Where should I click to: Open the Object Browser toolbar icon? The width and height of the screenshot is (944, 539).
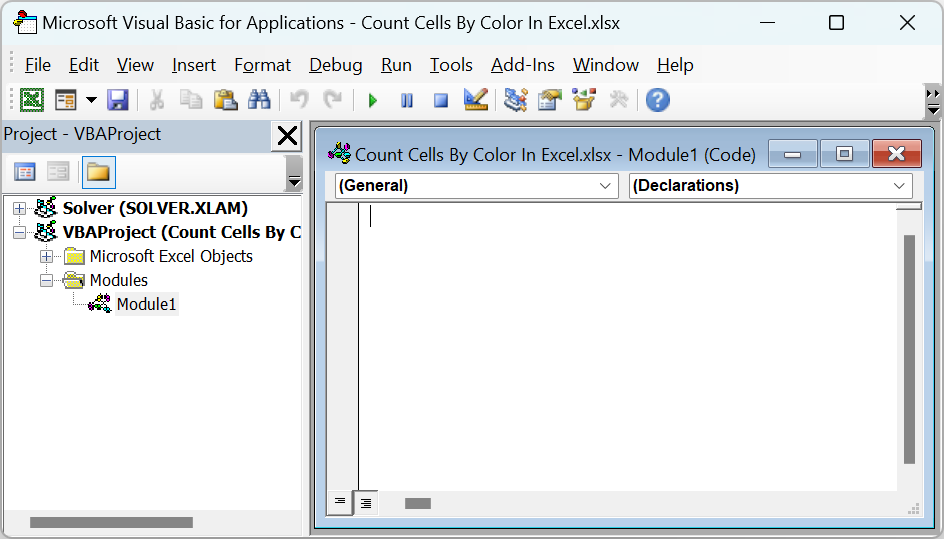click(584, 100)
